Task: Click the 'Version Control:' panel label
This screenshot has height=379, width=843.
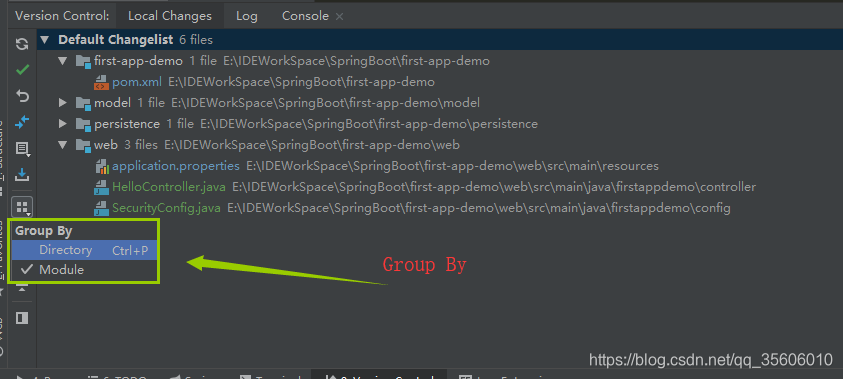Action: click(x=62, y=16)
